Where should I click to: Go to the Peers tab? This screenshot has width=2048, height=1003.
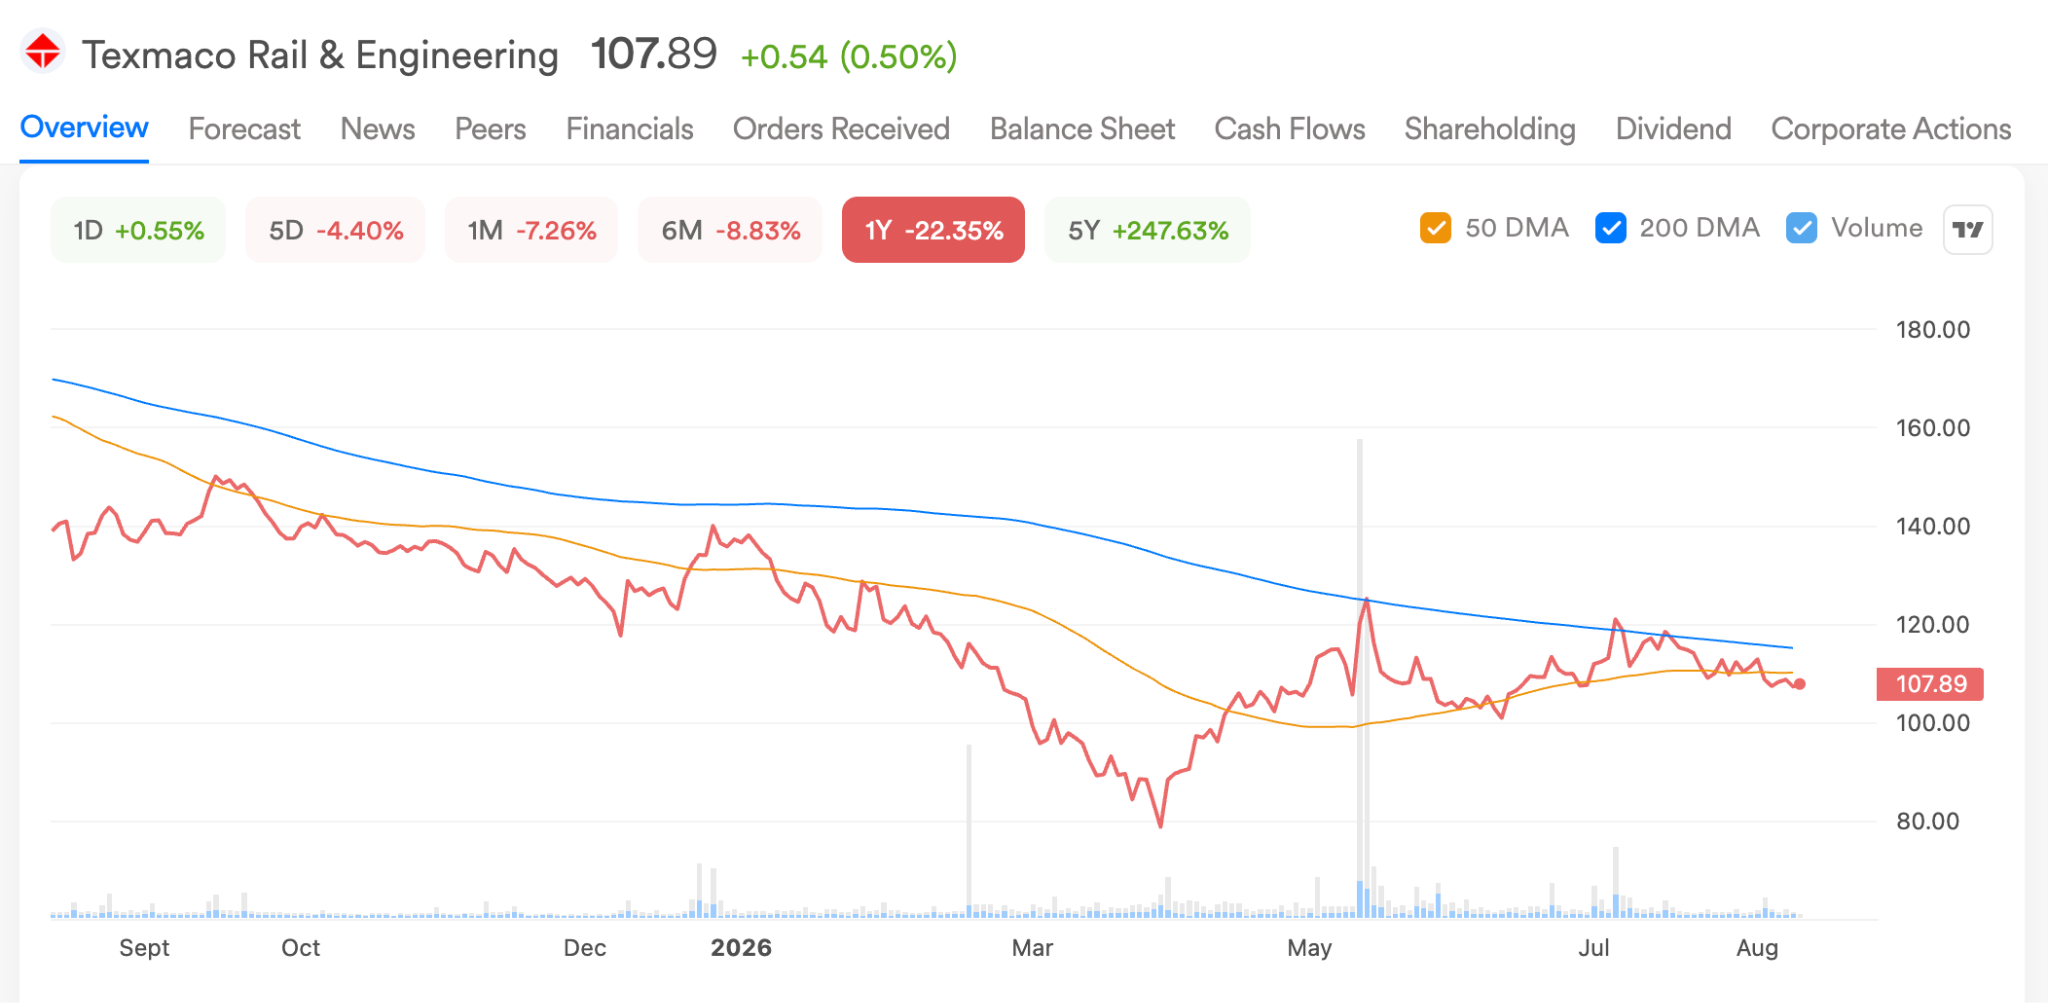click(490, 129)
